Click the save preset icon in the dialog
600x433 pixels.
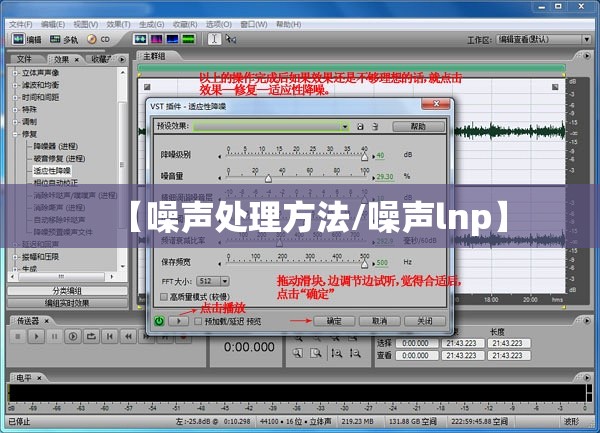(x=360, y=126)
